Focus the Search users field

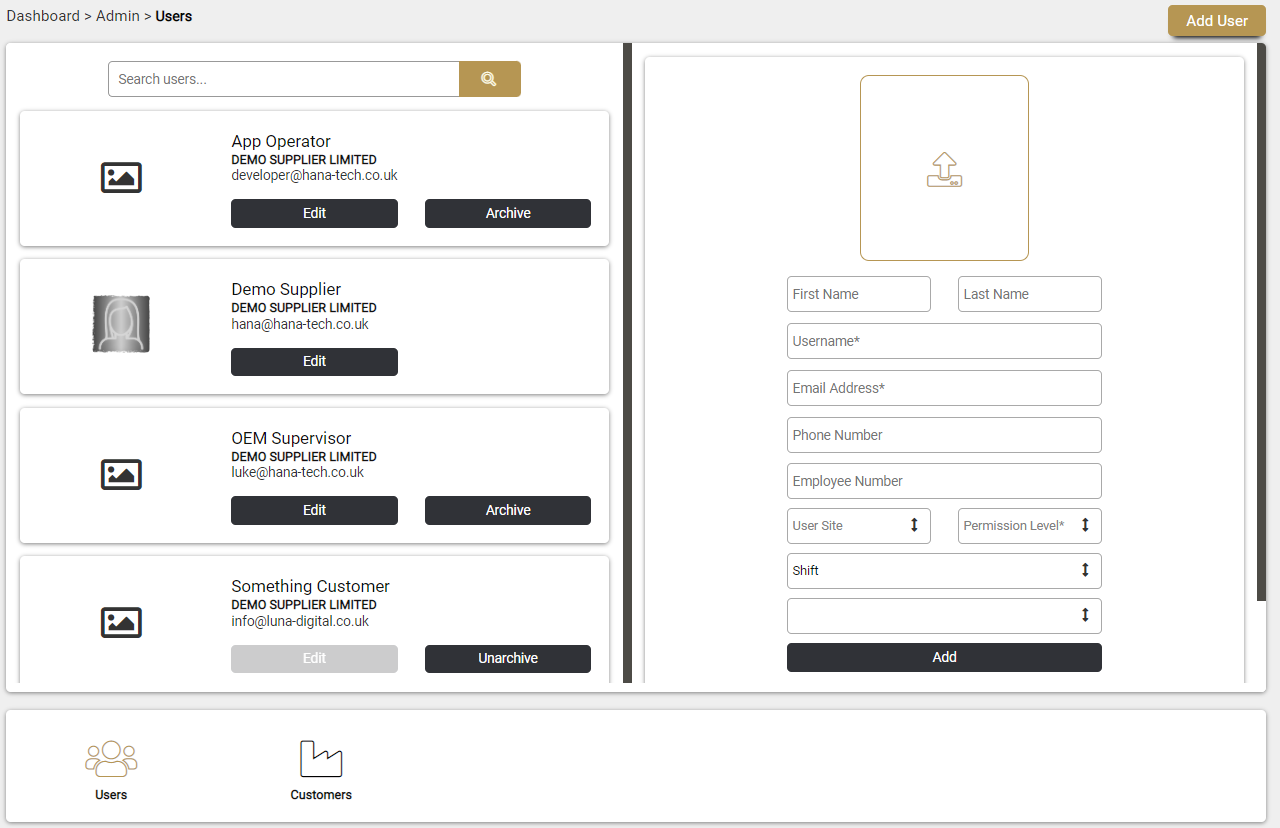(x=284, y=79)
